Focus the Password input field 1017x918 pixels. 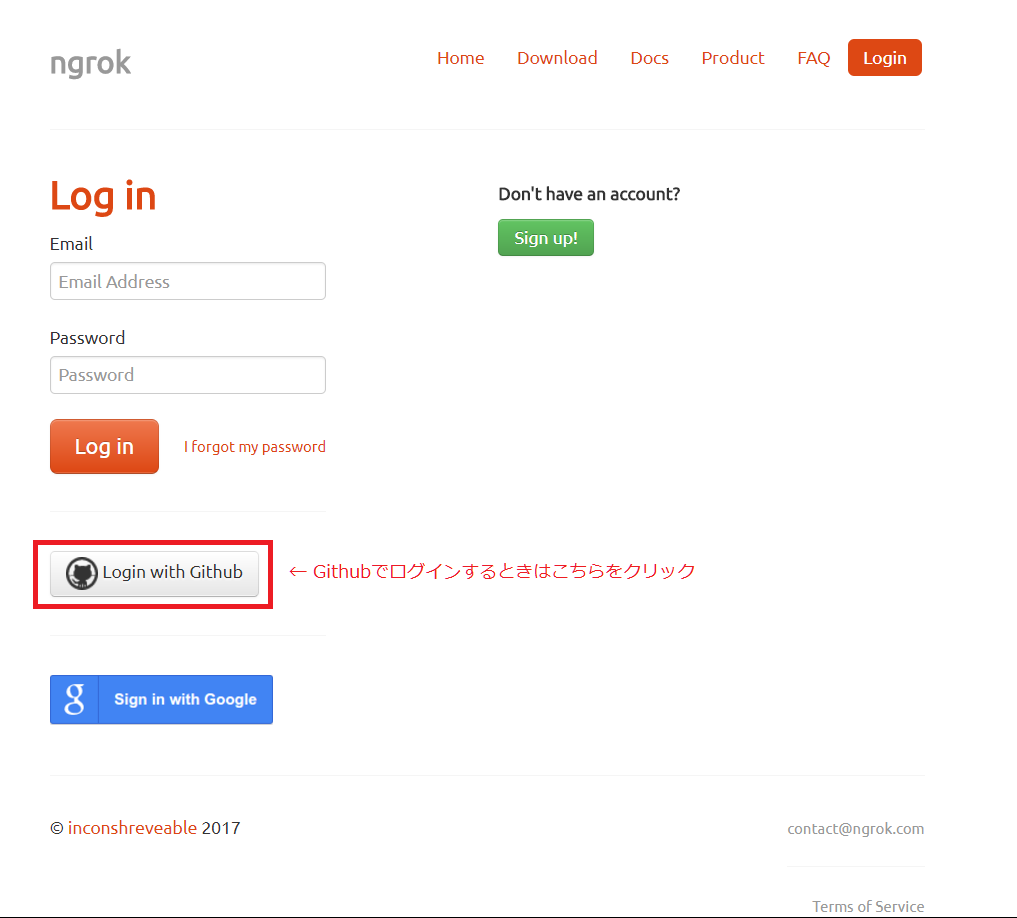(x=188, y=375)
